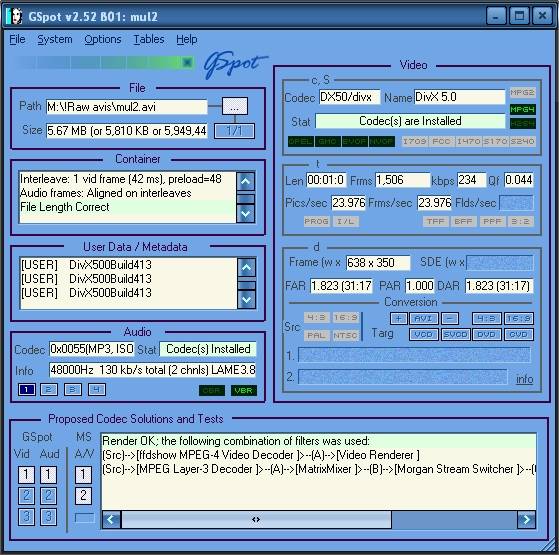Click the I470 colorimetry indicator

pyautogui.click(x=468, y=142)
